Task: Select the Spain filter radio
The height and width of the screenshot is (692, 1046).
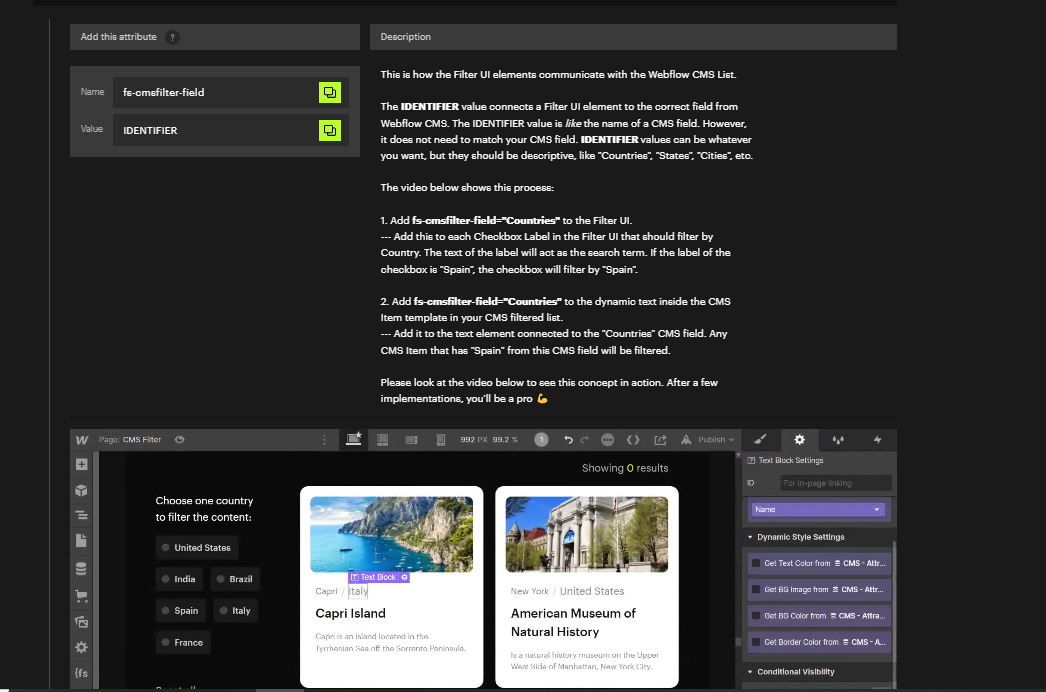Action: coord(165,610)
